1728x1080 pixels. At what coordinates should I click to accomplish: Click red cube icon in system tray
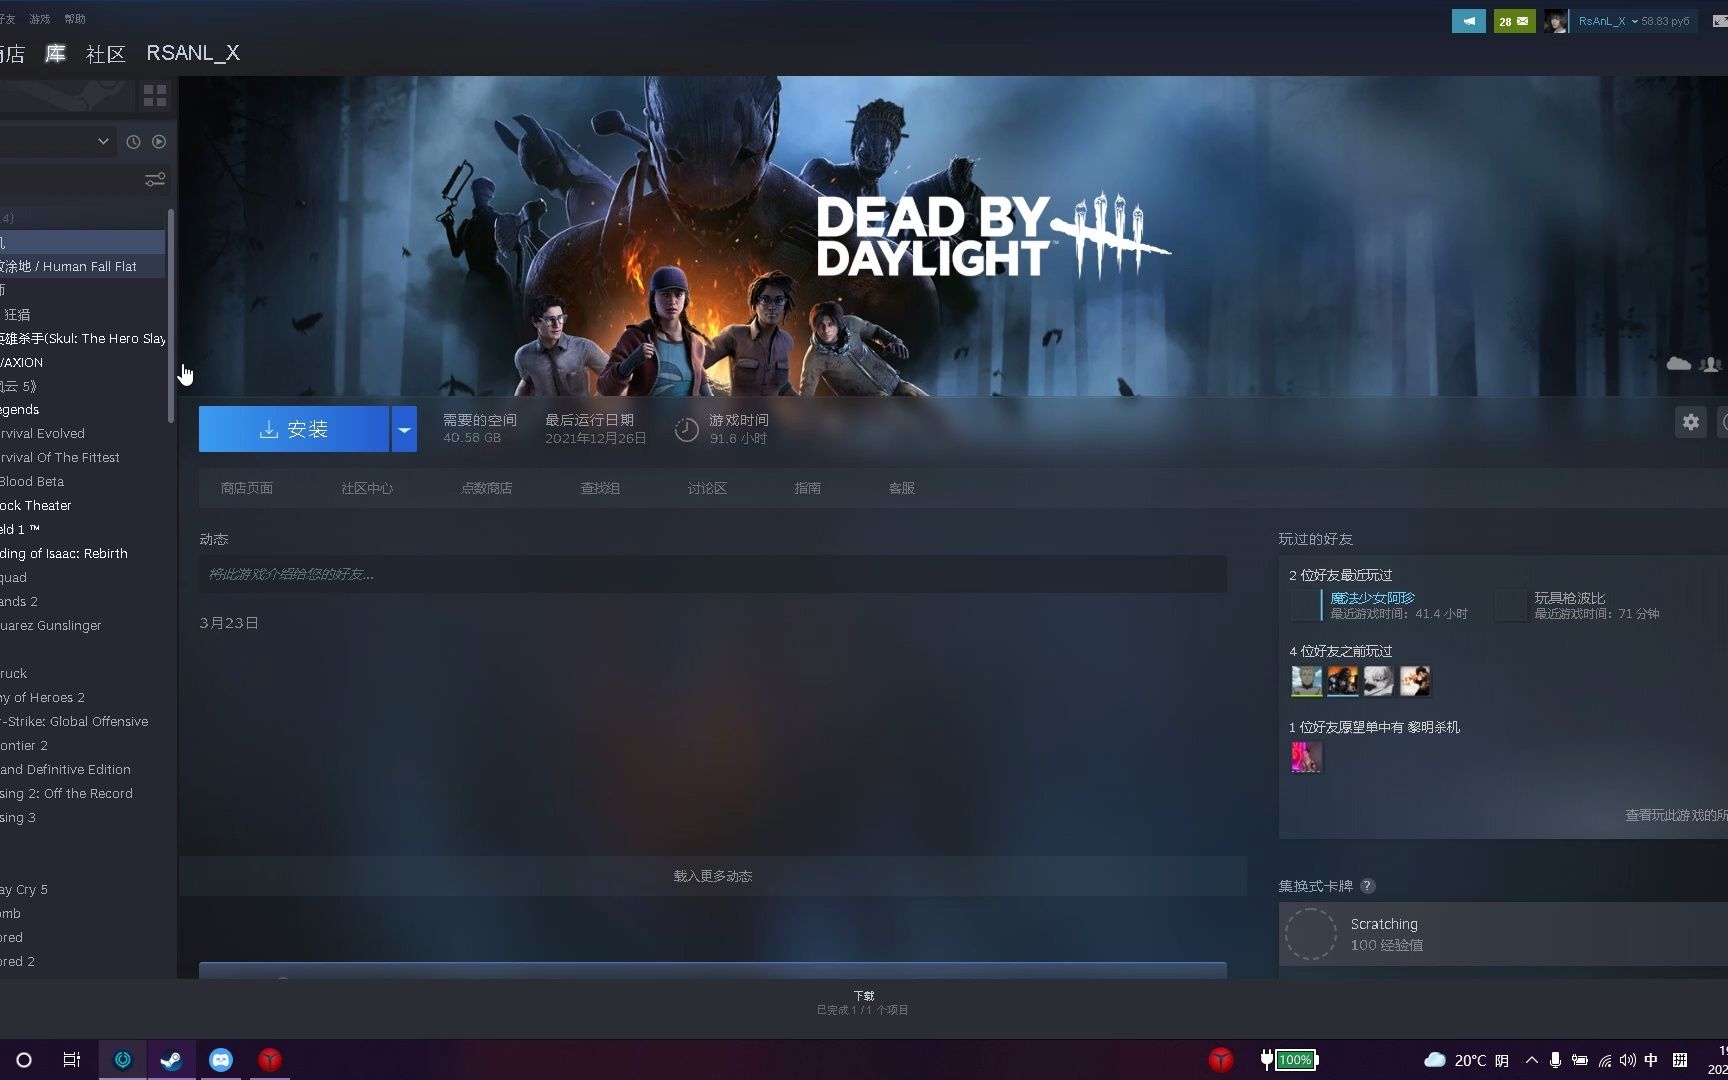pos(1221,1060)
